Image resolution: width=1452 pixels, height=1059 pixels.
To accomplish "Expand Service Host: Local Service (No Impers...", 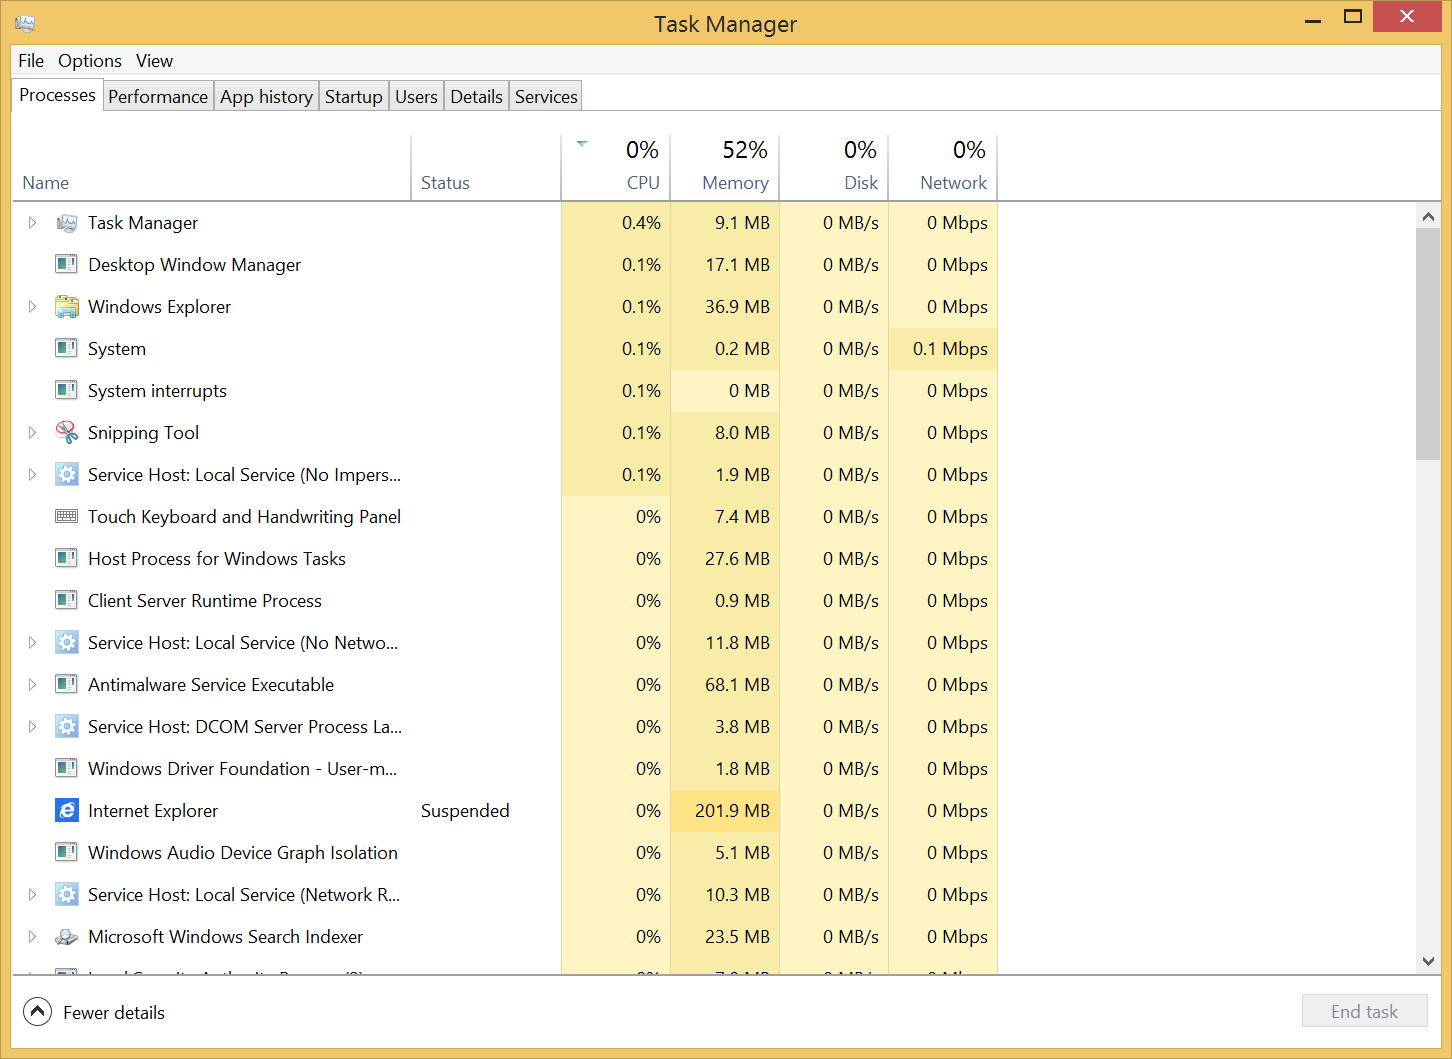I will pyautogui.click(x=32, y=475).
